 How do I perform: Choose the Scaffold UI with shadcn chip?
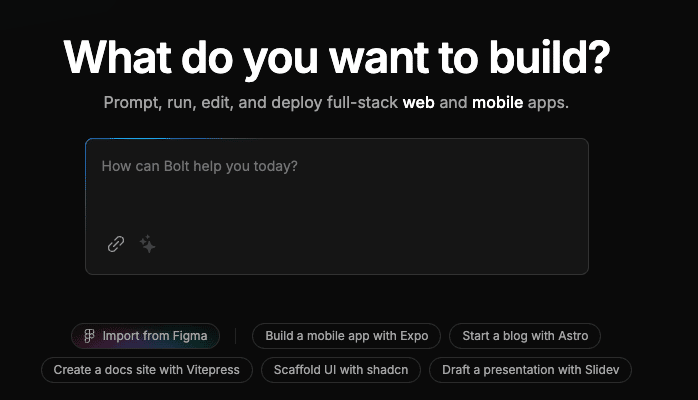341,370
